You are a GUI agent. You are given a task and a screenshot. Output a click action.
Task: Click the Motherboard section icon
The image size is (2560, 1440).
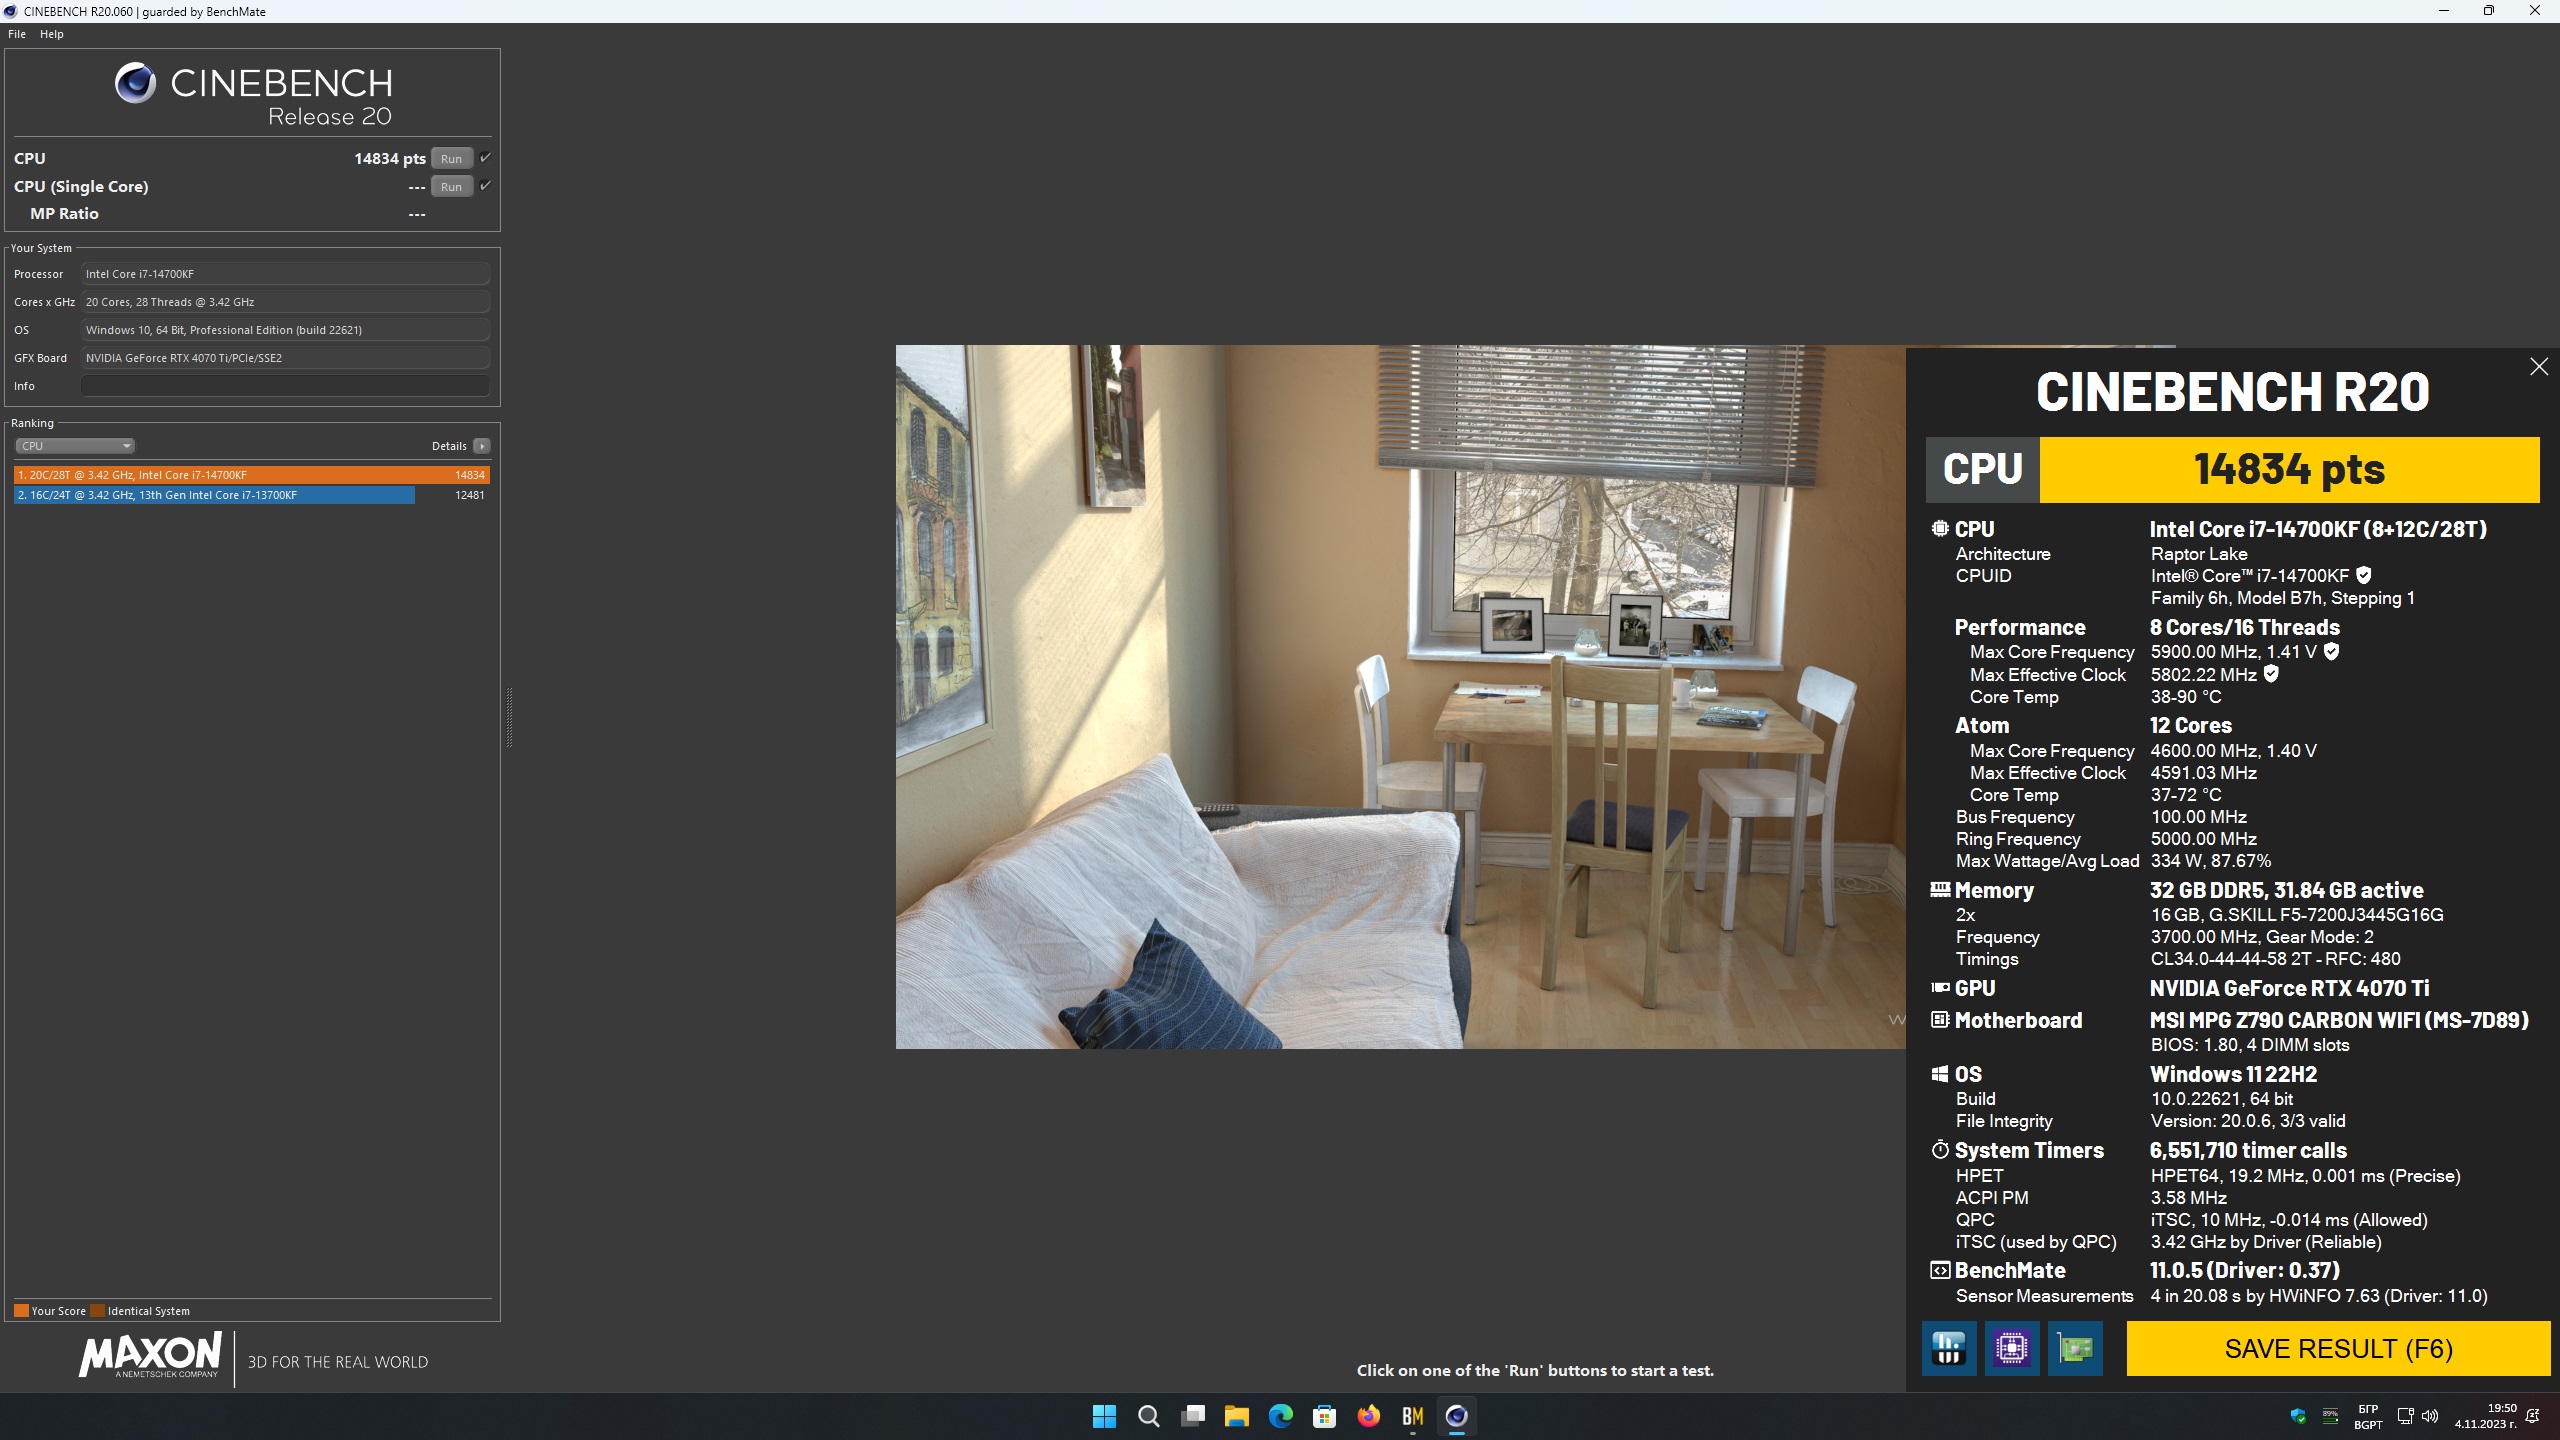1940,1019
